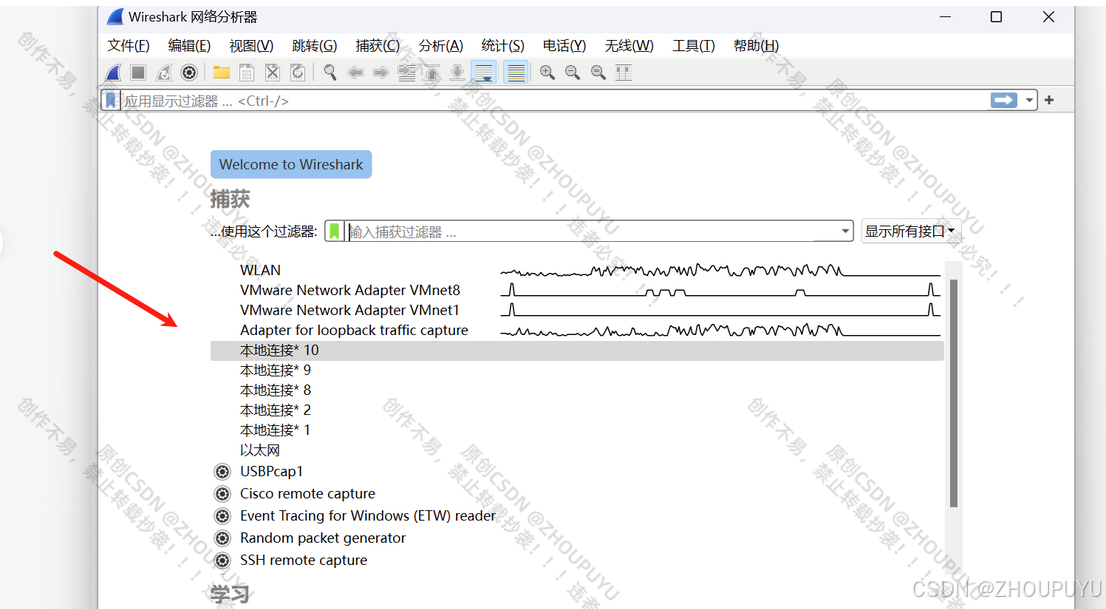Open the 帮助(H) menu

[x=756, y=46]
